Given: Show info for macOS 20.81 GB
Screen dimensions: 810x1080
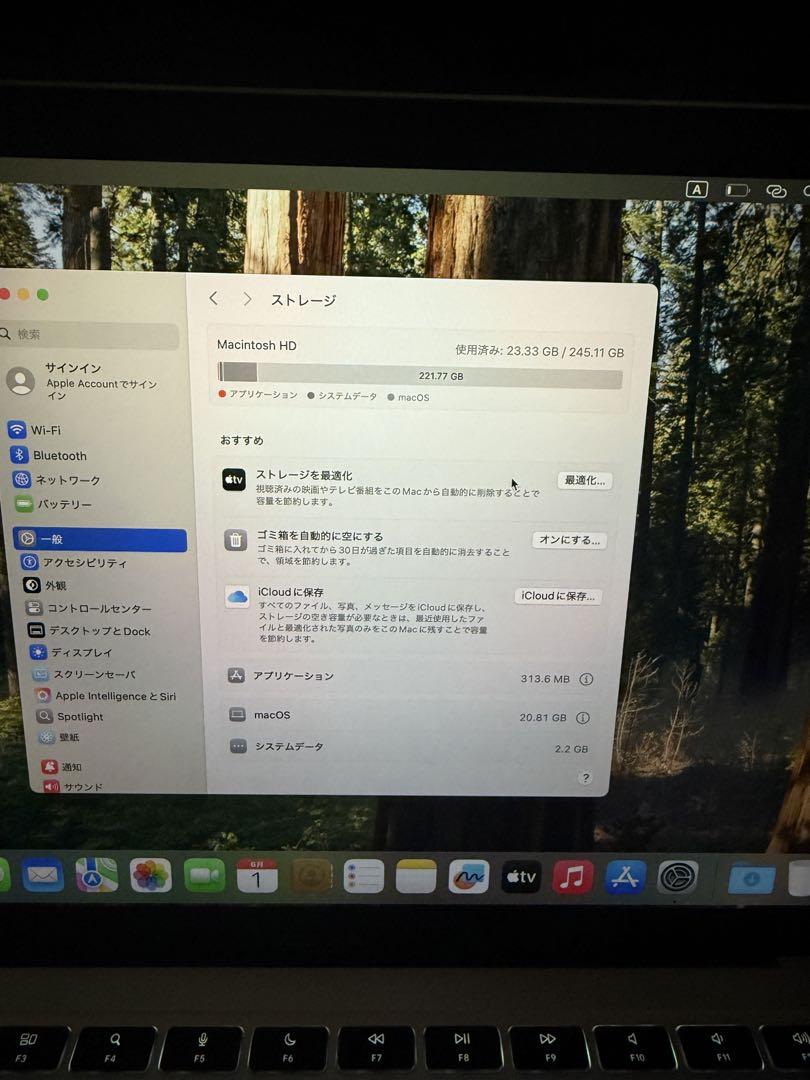Looking at the screenshot, I should (x=583, y=718).
